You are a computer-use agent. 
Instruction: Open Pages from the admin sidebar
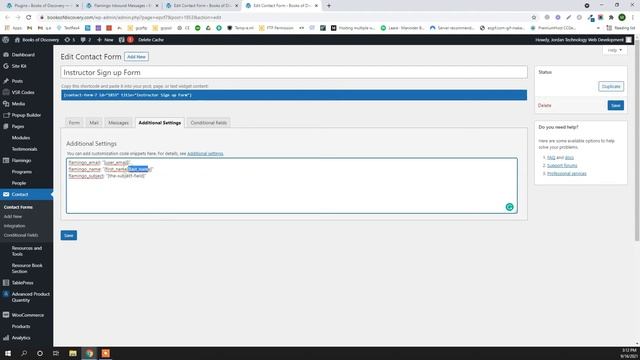18,127
